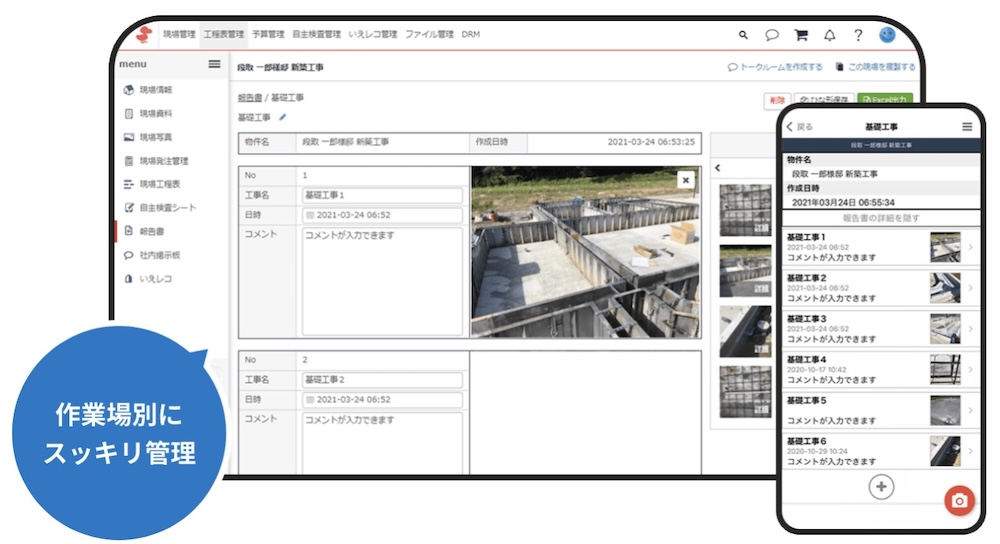1000x544 pixels.
Task: Click the コメント textarea in report No 1
Action: [382, 281]
